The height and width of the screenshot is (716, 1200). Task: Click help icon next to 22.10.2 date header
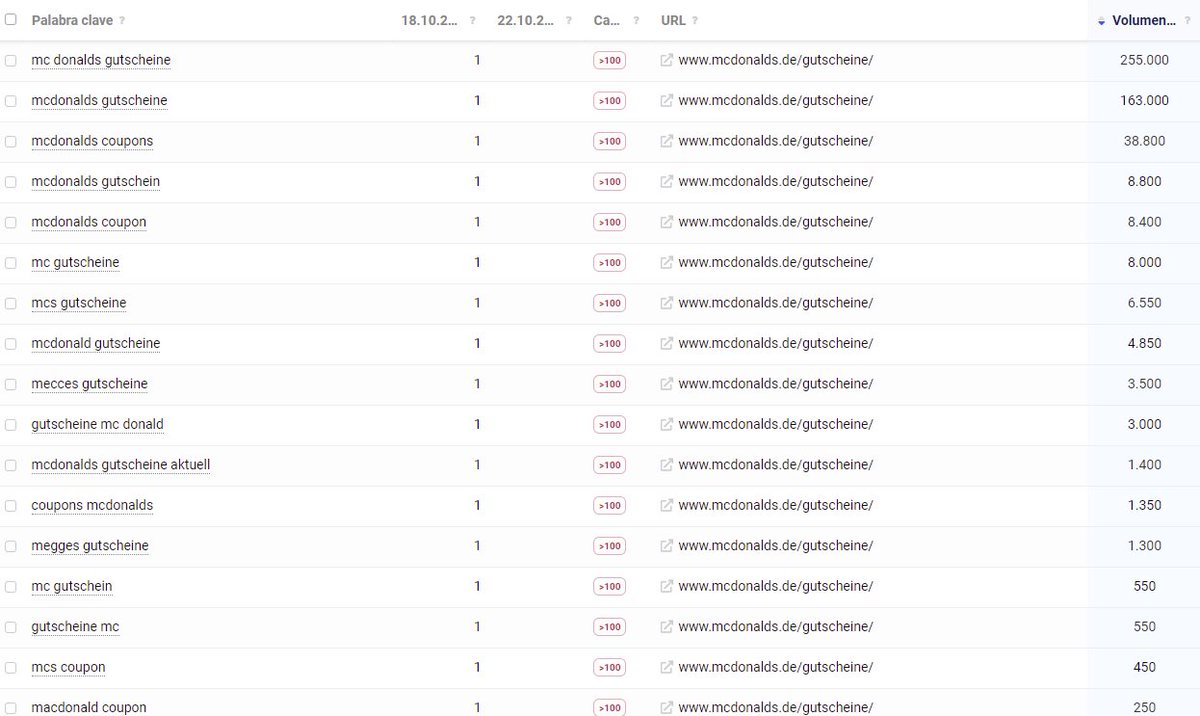[x=569, y=21]
